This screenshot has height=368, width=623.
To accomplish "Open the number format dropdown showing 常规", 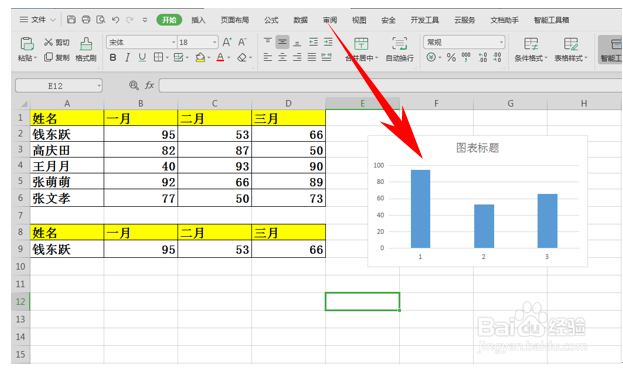I will (501, 42).
